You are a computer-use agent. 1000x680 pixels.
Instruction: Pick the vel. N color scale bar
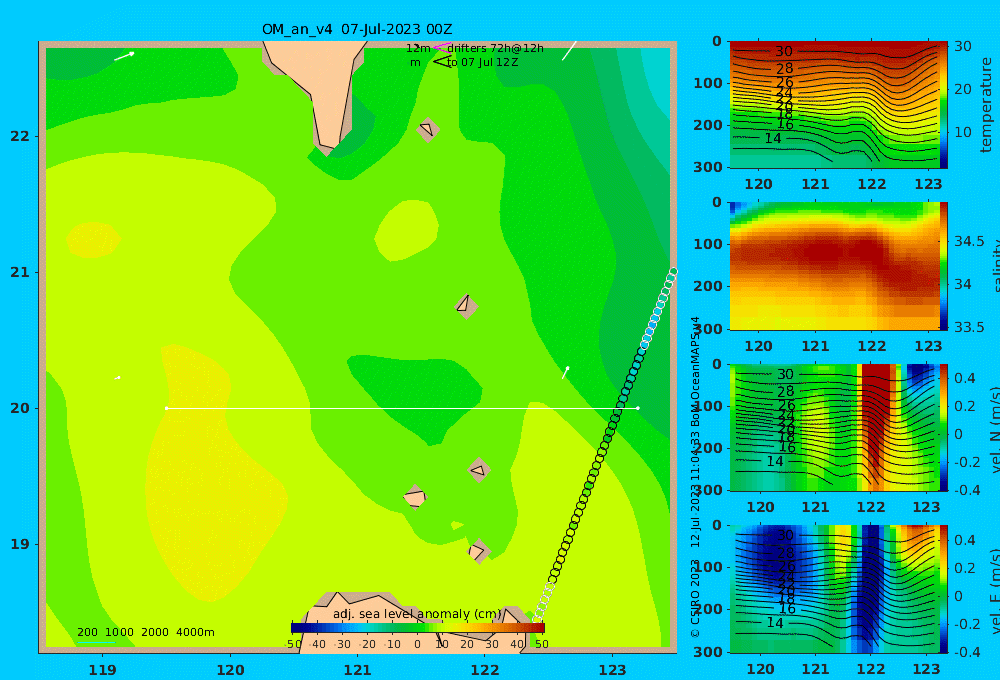click(x=944, y=427)
